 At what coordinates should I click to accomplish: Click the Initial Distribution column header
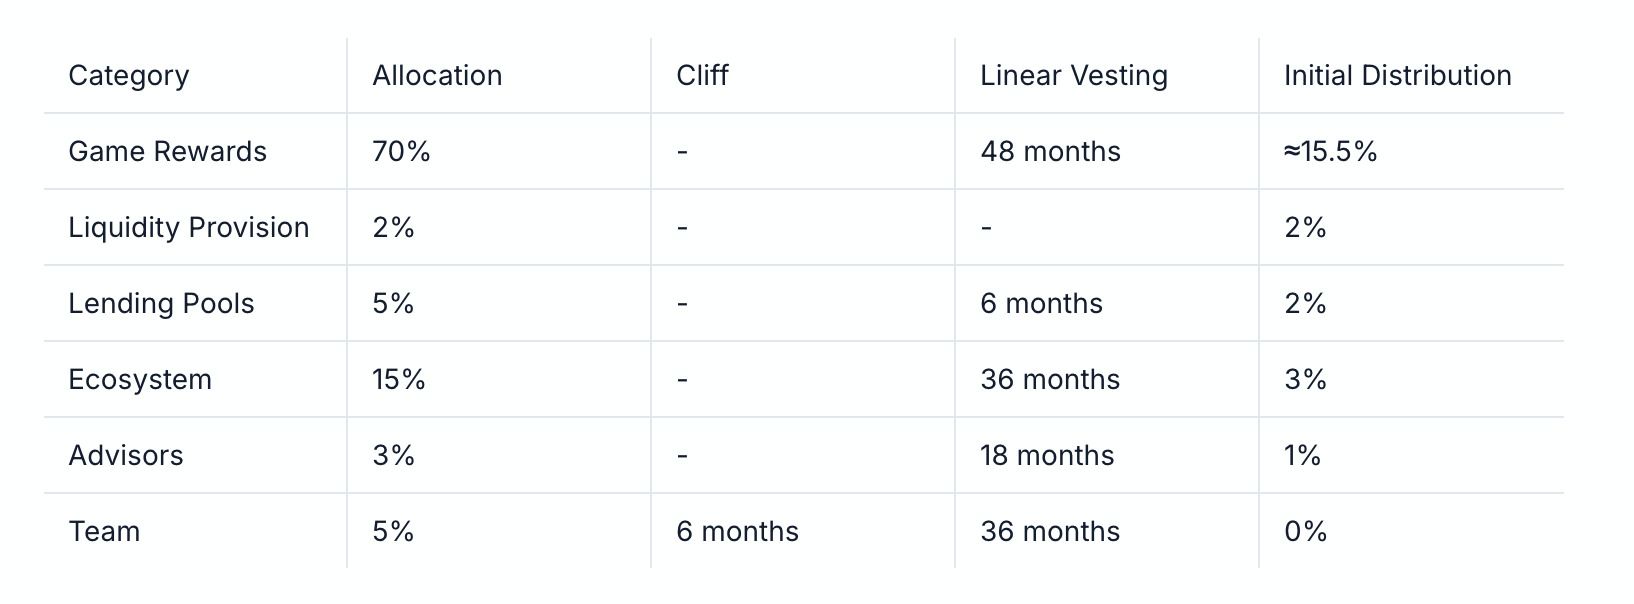pyautogui.click(x=1397, y=76)
